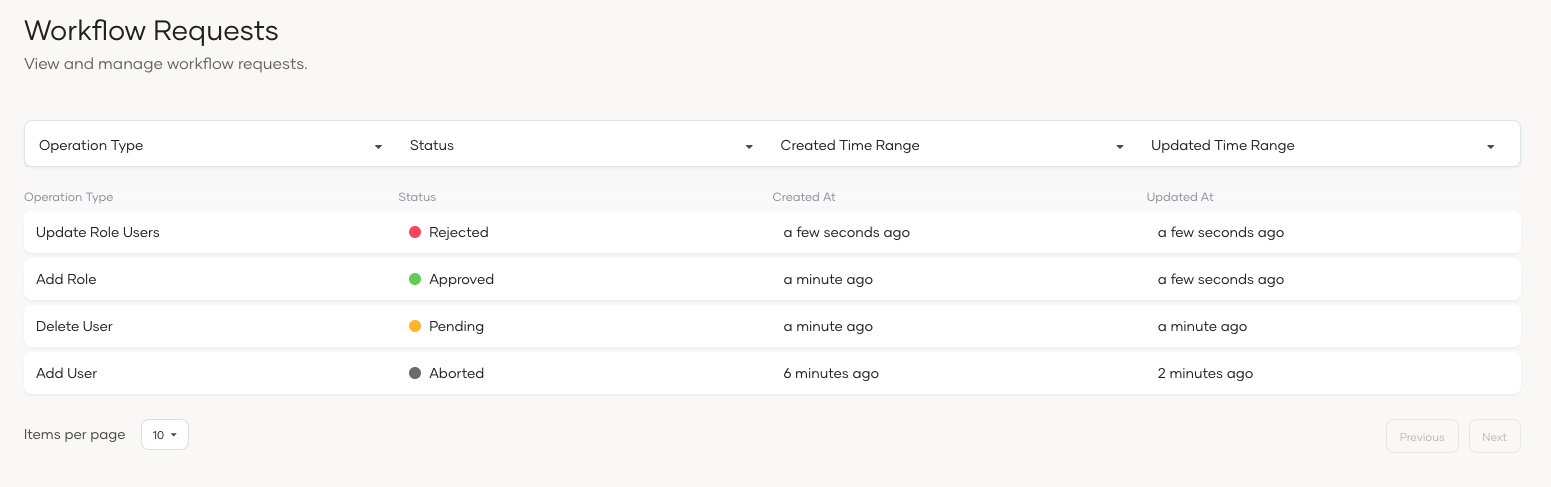
Task: Click the orange Pending status dot
Action: (x=415, y=326)
